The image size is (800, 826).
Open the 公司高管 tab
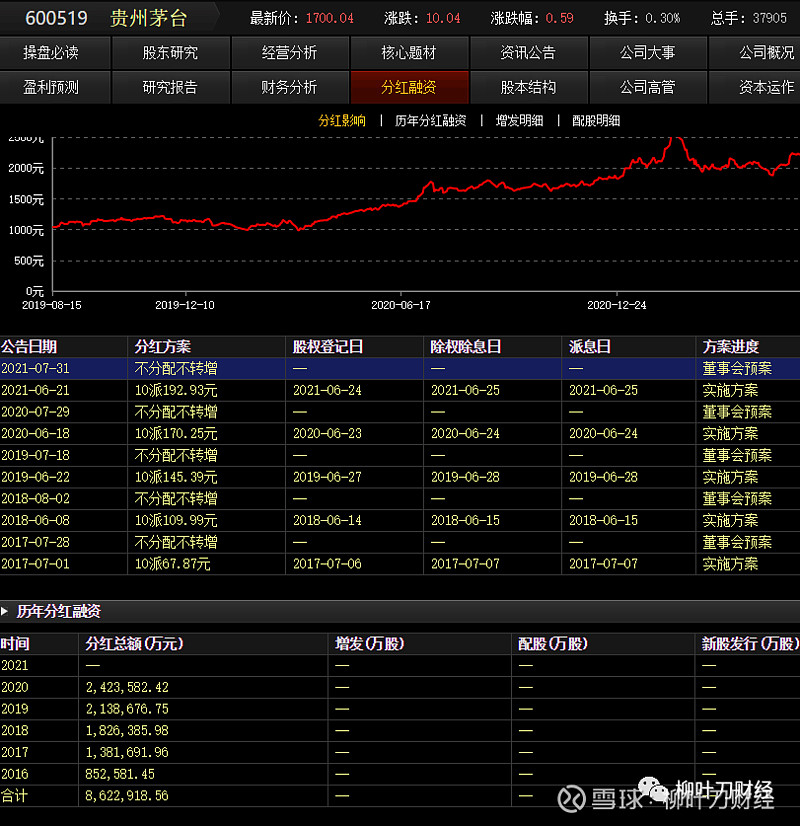(648, 87)
